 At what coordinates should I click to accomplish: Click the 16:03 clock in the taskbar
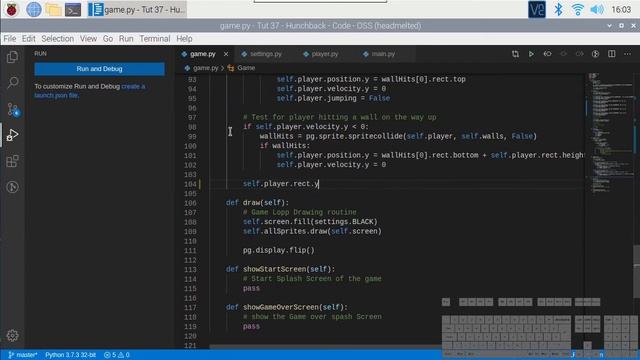(x=621, y=9)
